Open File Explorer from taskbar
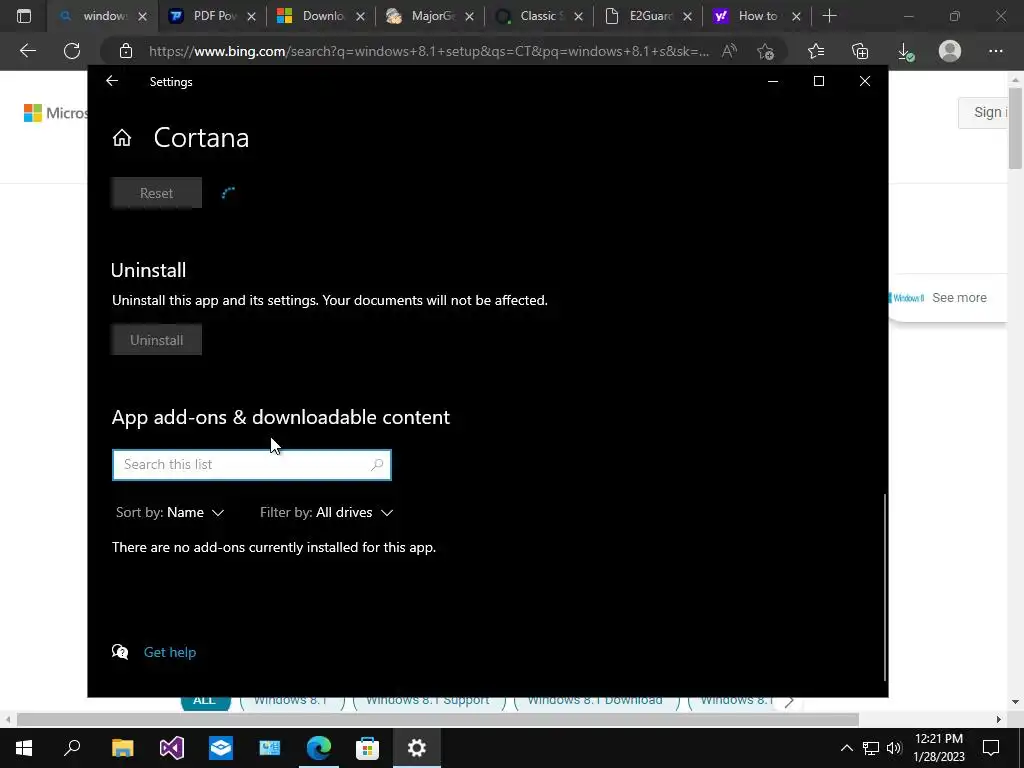The width and height of the screenshot is (1024, 768). click(x=122, y=748)
